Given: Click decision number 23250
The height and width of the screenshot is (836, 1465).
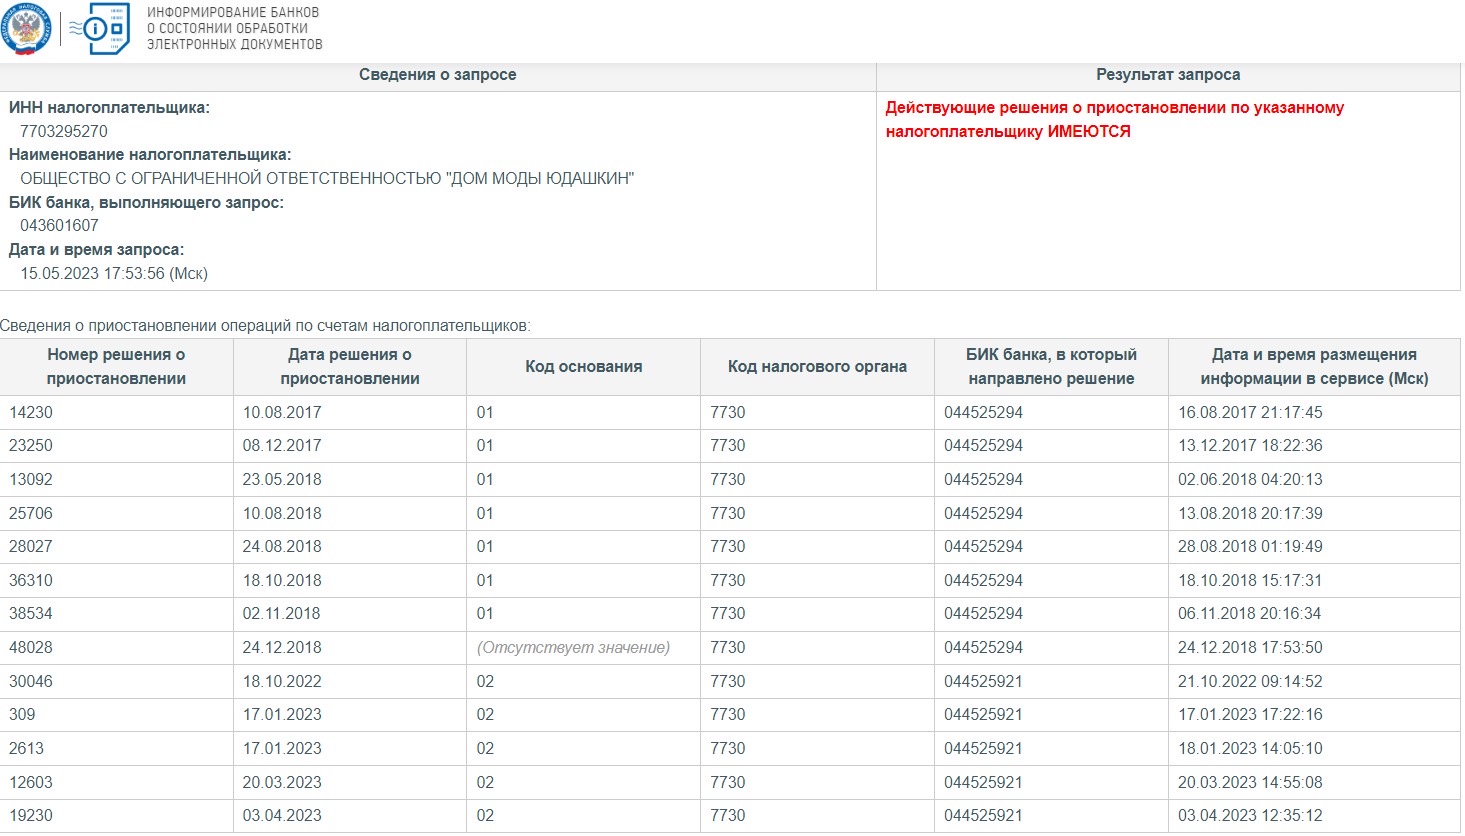Looking at the screenshot, I should [x=31, y=446].
